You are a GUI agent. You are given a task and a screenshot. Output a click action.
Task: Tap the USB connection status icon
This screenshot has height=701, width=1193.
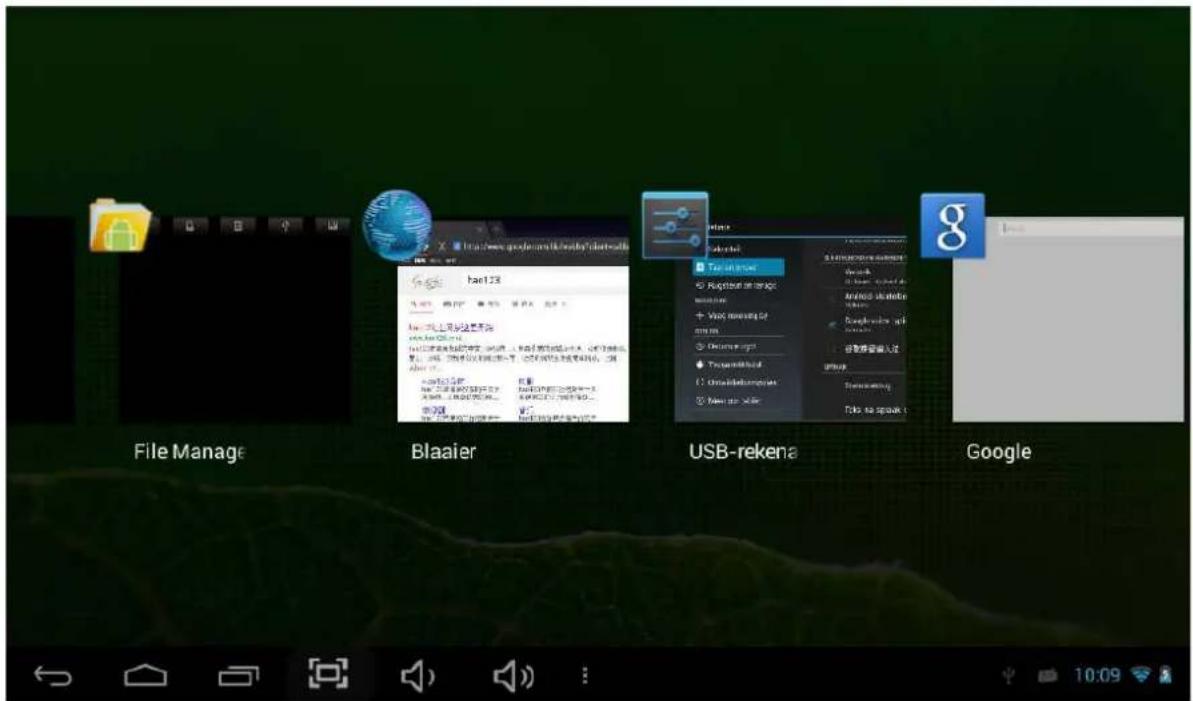tap(1011, 676)
